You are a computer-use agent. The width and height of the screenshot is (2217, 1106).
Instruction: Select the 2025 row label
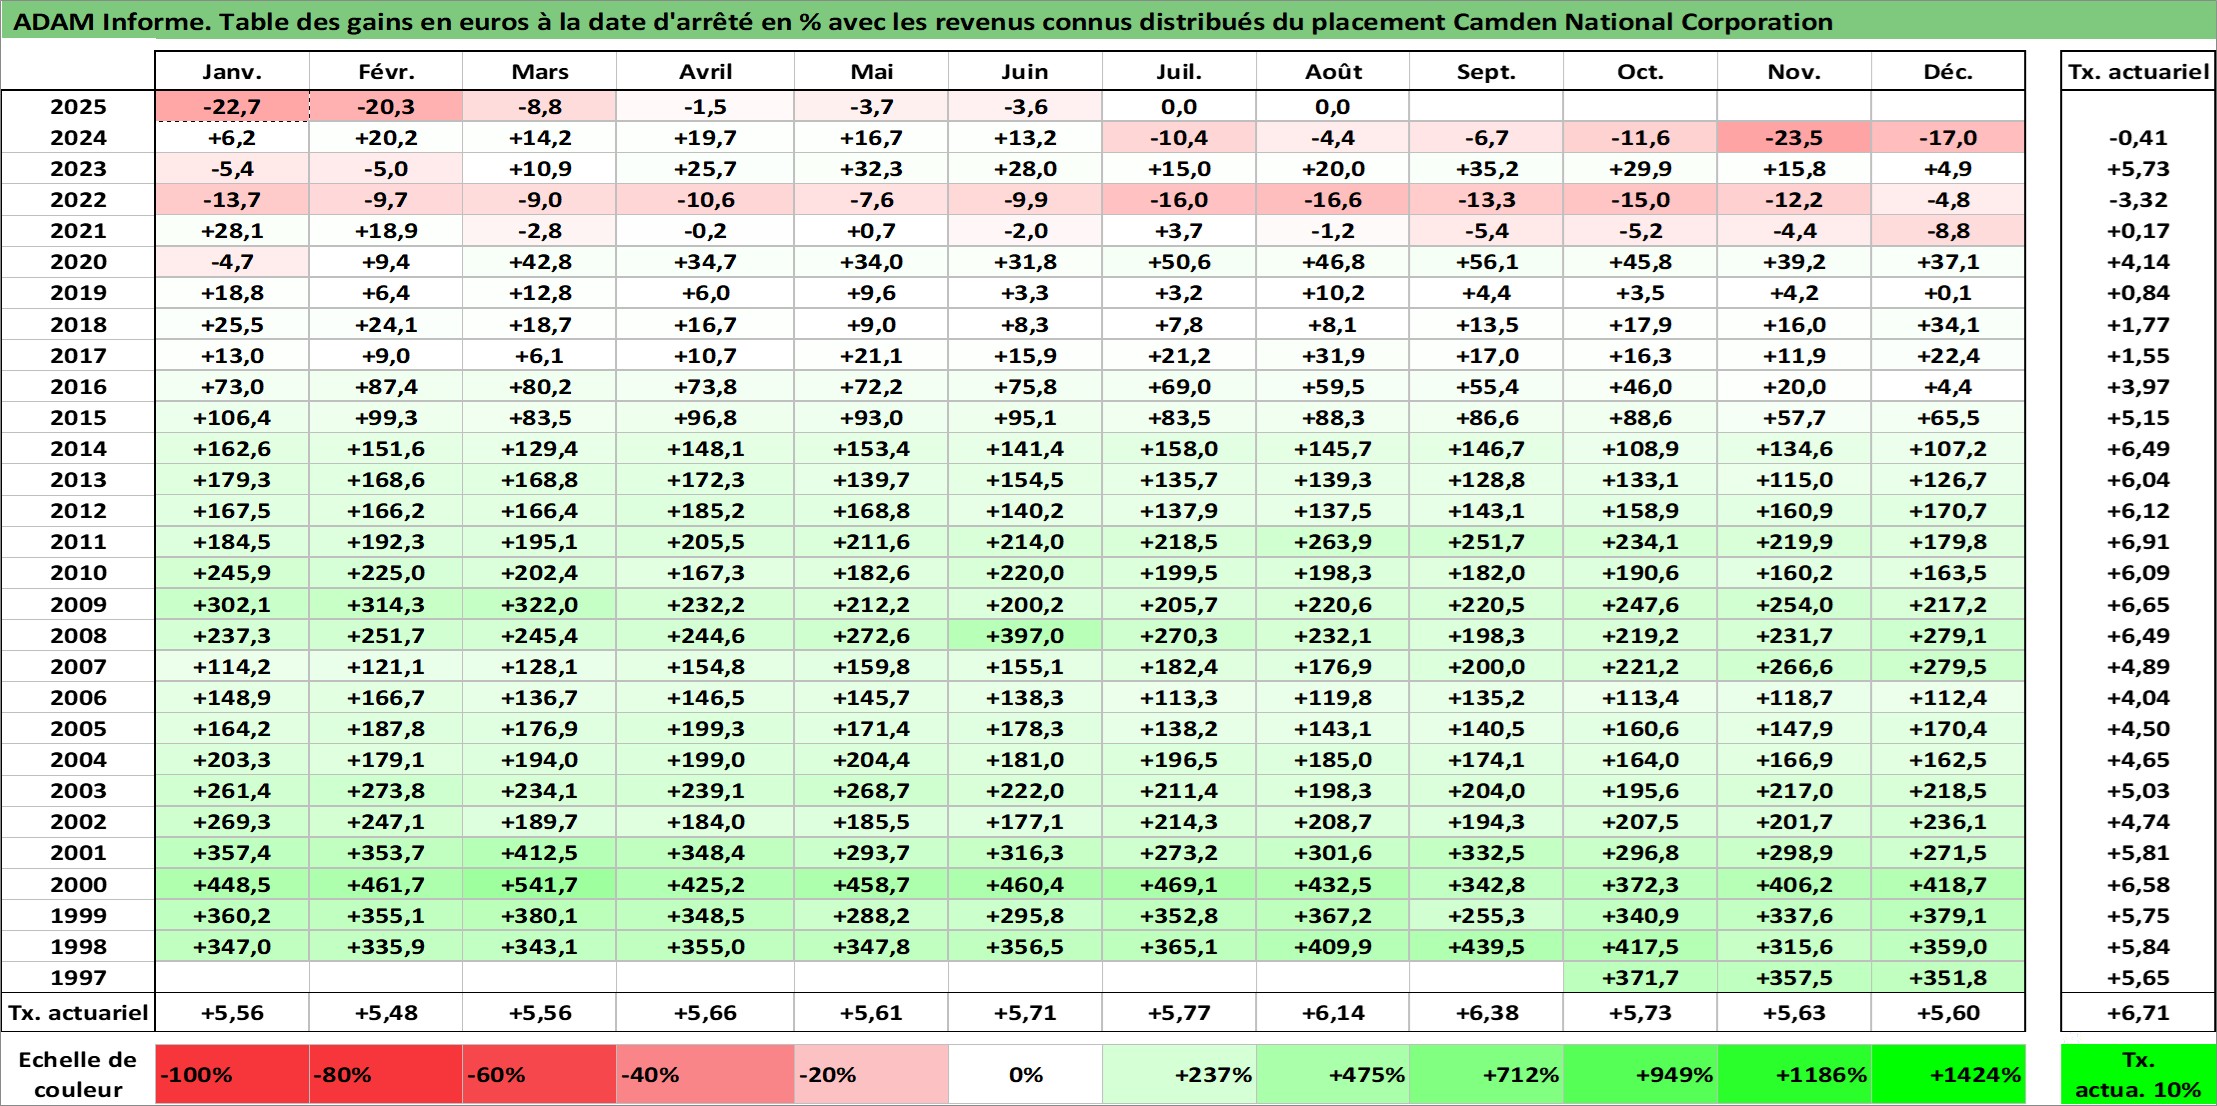pyautogui.click(x=78, y=107)
